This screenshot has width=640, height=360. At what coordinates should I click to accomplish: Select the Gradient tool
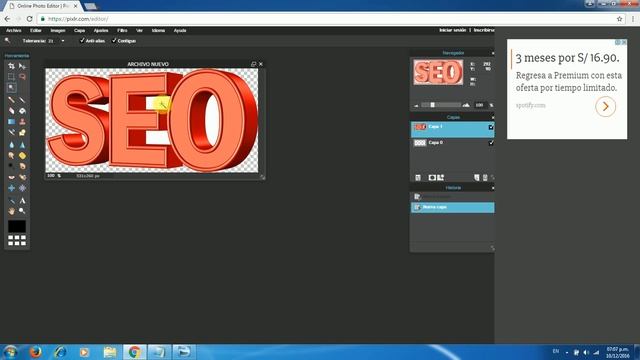coord(11,122)
